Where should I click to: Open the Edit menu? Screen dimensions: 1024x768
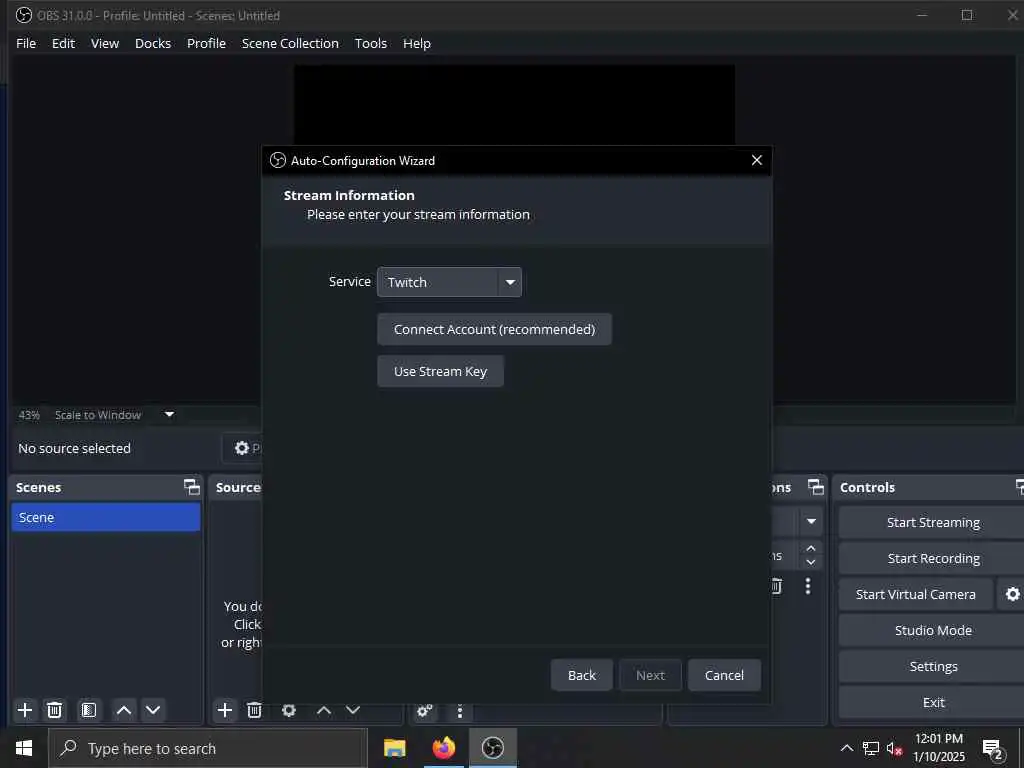pyautogui.click(x=63, y=43)
